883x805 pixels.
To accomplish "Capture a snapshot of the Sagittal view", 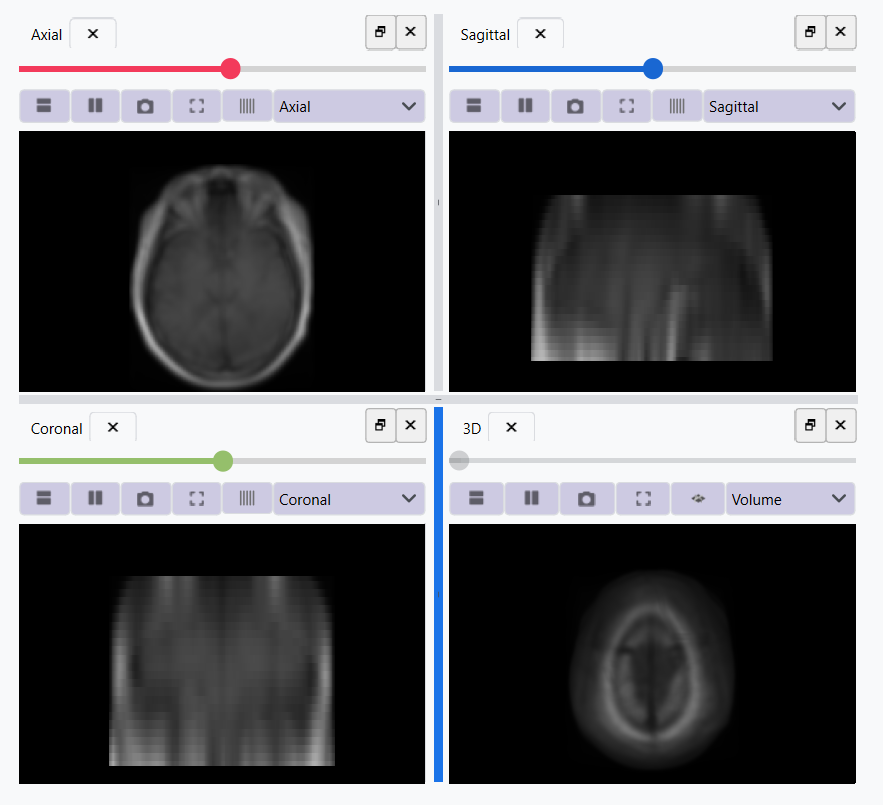I will (x=575, y=106).
